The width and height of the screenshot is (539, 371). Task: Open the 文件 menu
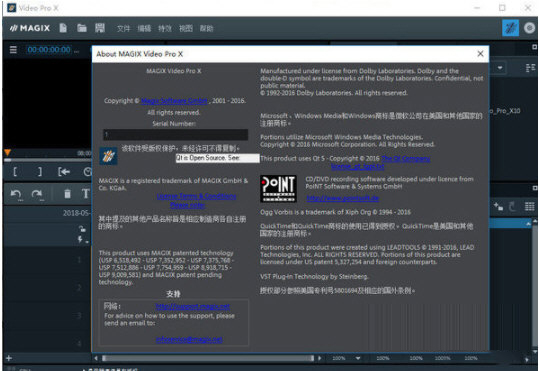[x=123, y=29]
